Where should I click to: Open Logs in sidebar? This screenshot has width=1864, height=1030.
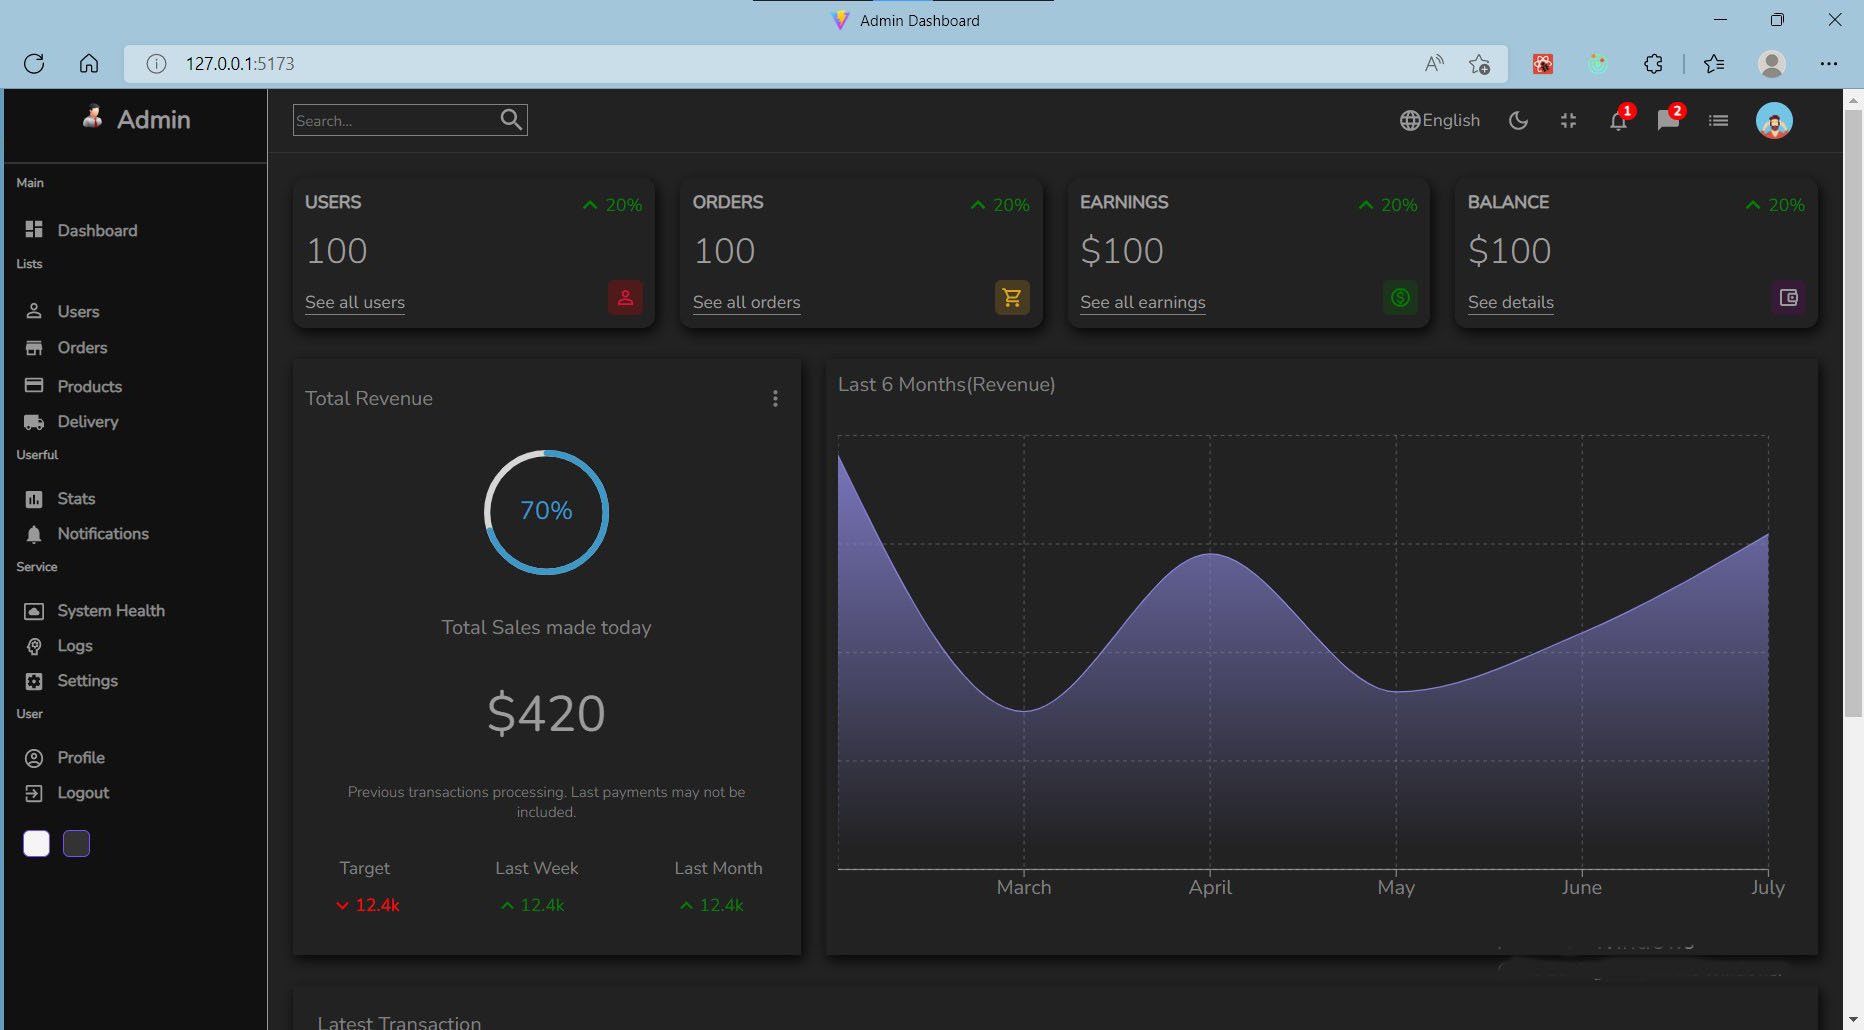pyautogui.click(x=59, y=645)
